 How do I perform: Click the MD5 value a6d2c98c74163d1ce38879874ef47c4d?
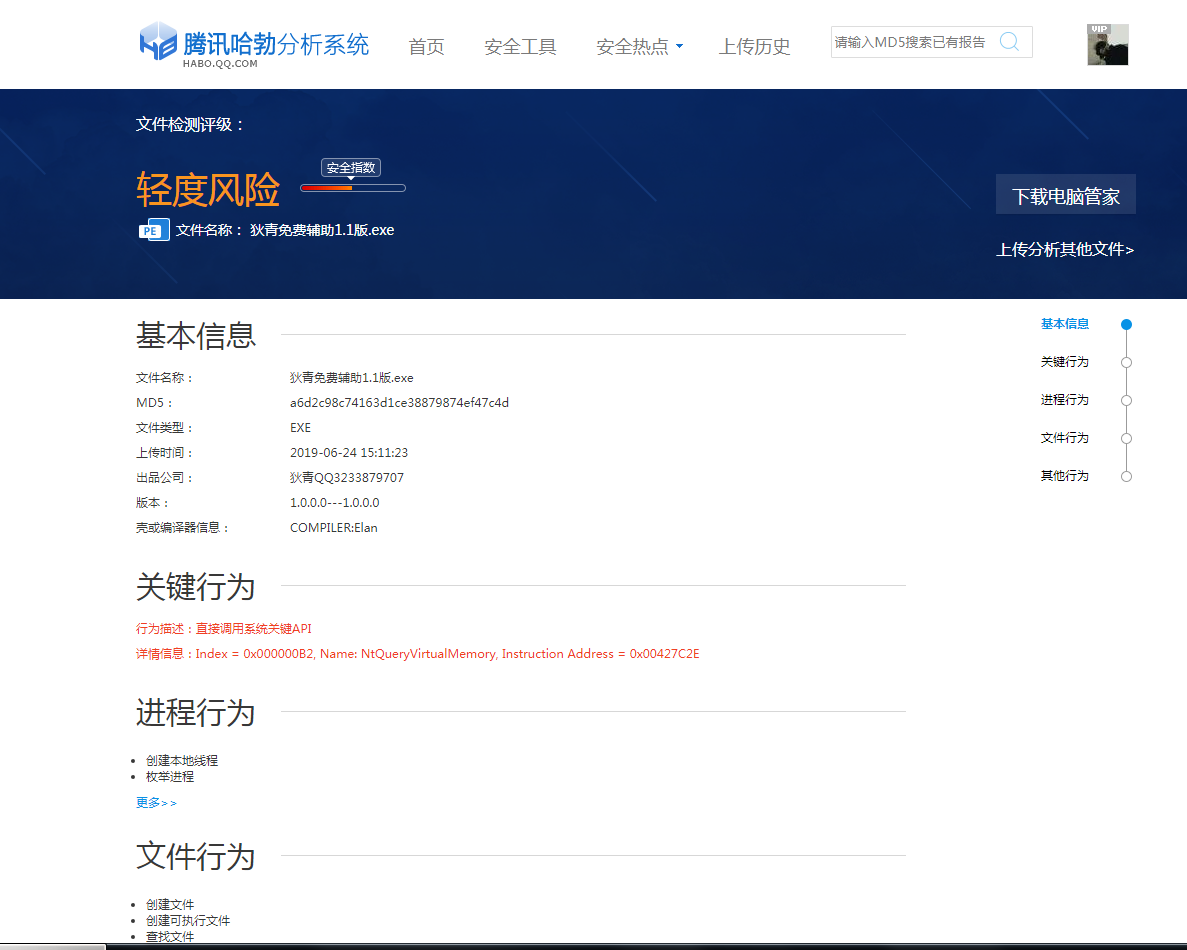(x=399, y=403)
